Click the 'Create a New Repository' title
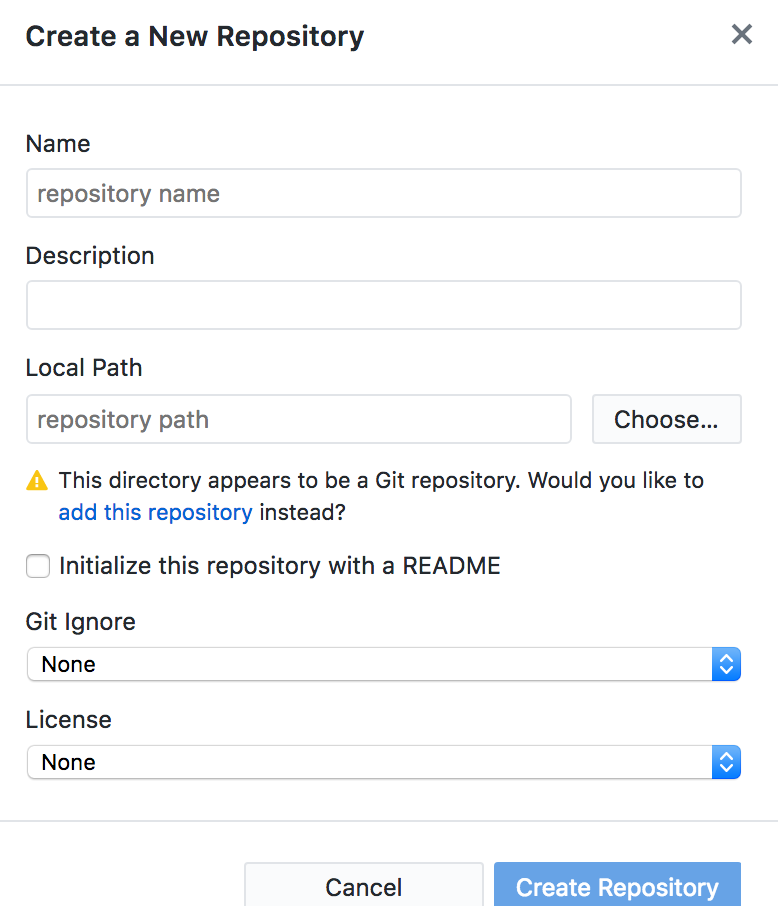 point(195,36)
